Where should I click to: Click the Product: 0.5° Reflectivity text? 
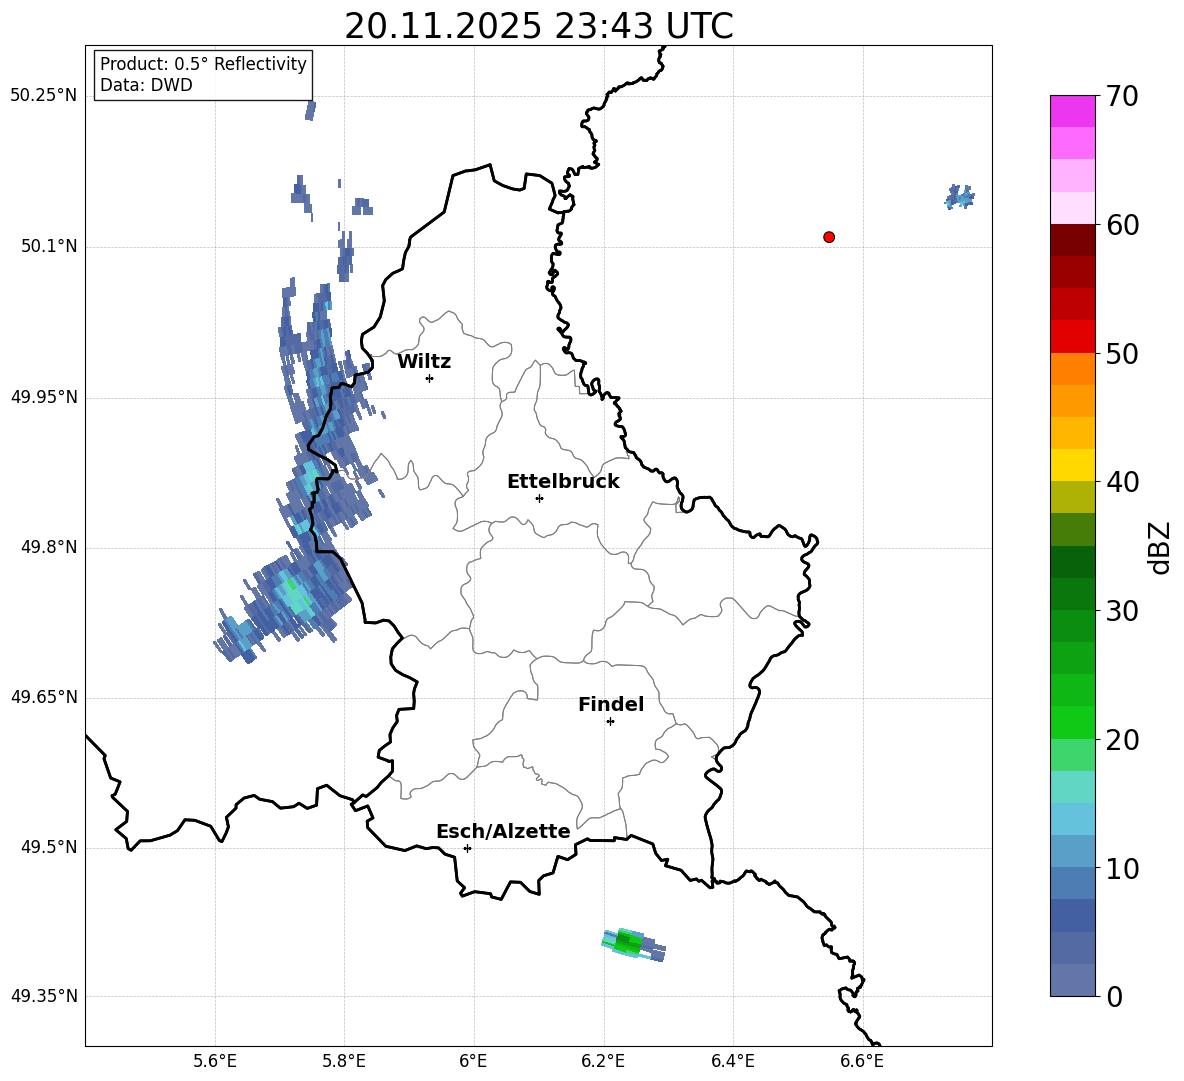click(x=203, y=64)
